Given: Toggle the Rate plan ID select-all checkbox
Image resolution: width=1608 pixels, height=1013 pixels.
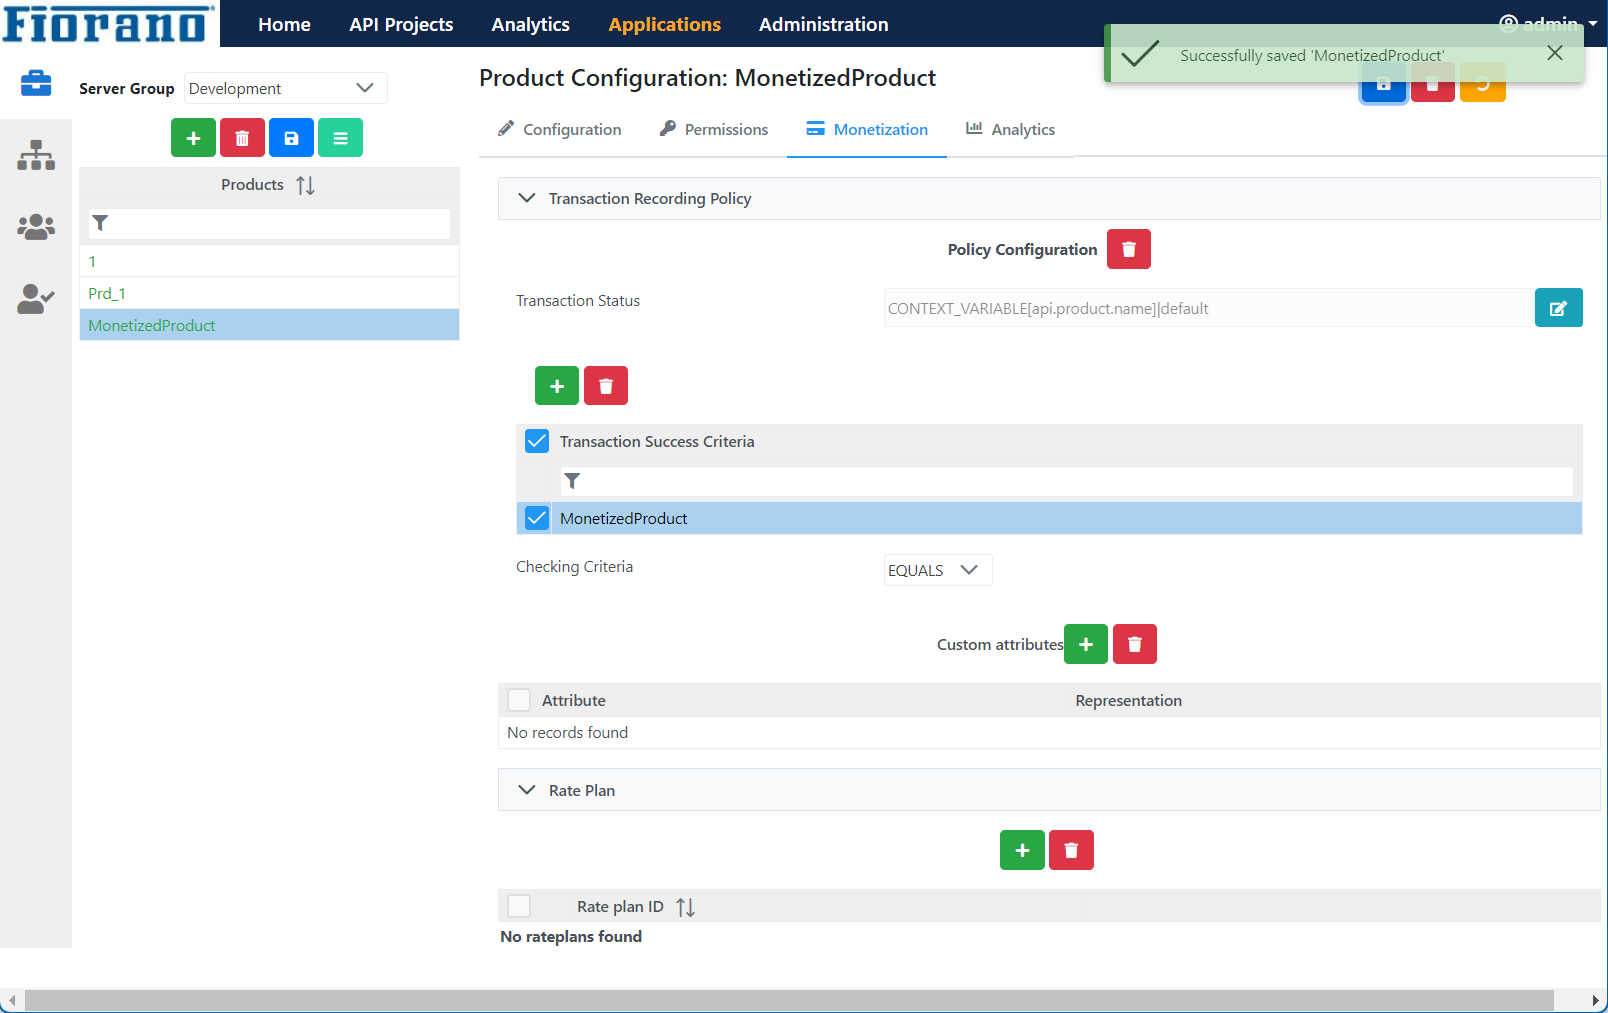Looking at the screenshot, I should [x=519, y=906].
